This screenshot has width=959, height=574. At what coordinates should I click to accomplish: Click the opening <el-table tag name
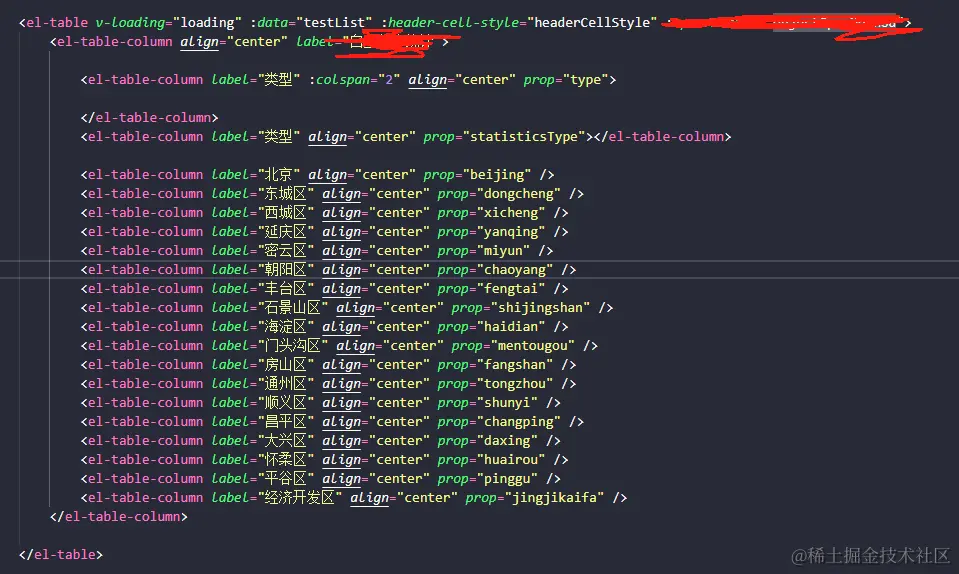(57, 23)
